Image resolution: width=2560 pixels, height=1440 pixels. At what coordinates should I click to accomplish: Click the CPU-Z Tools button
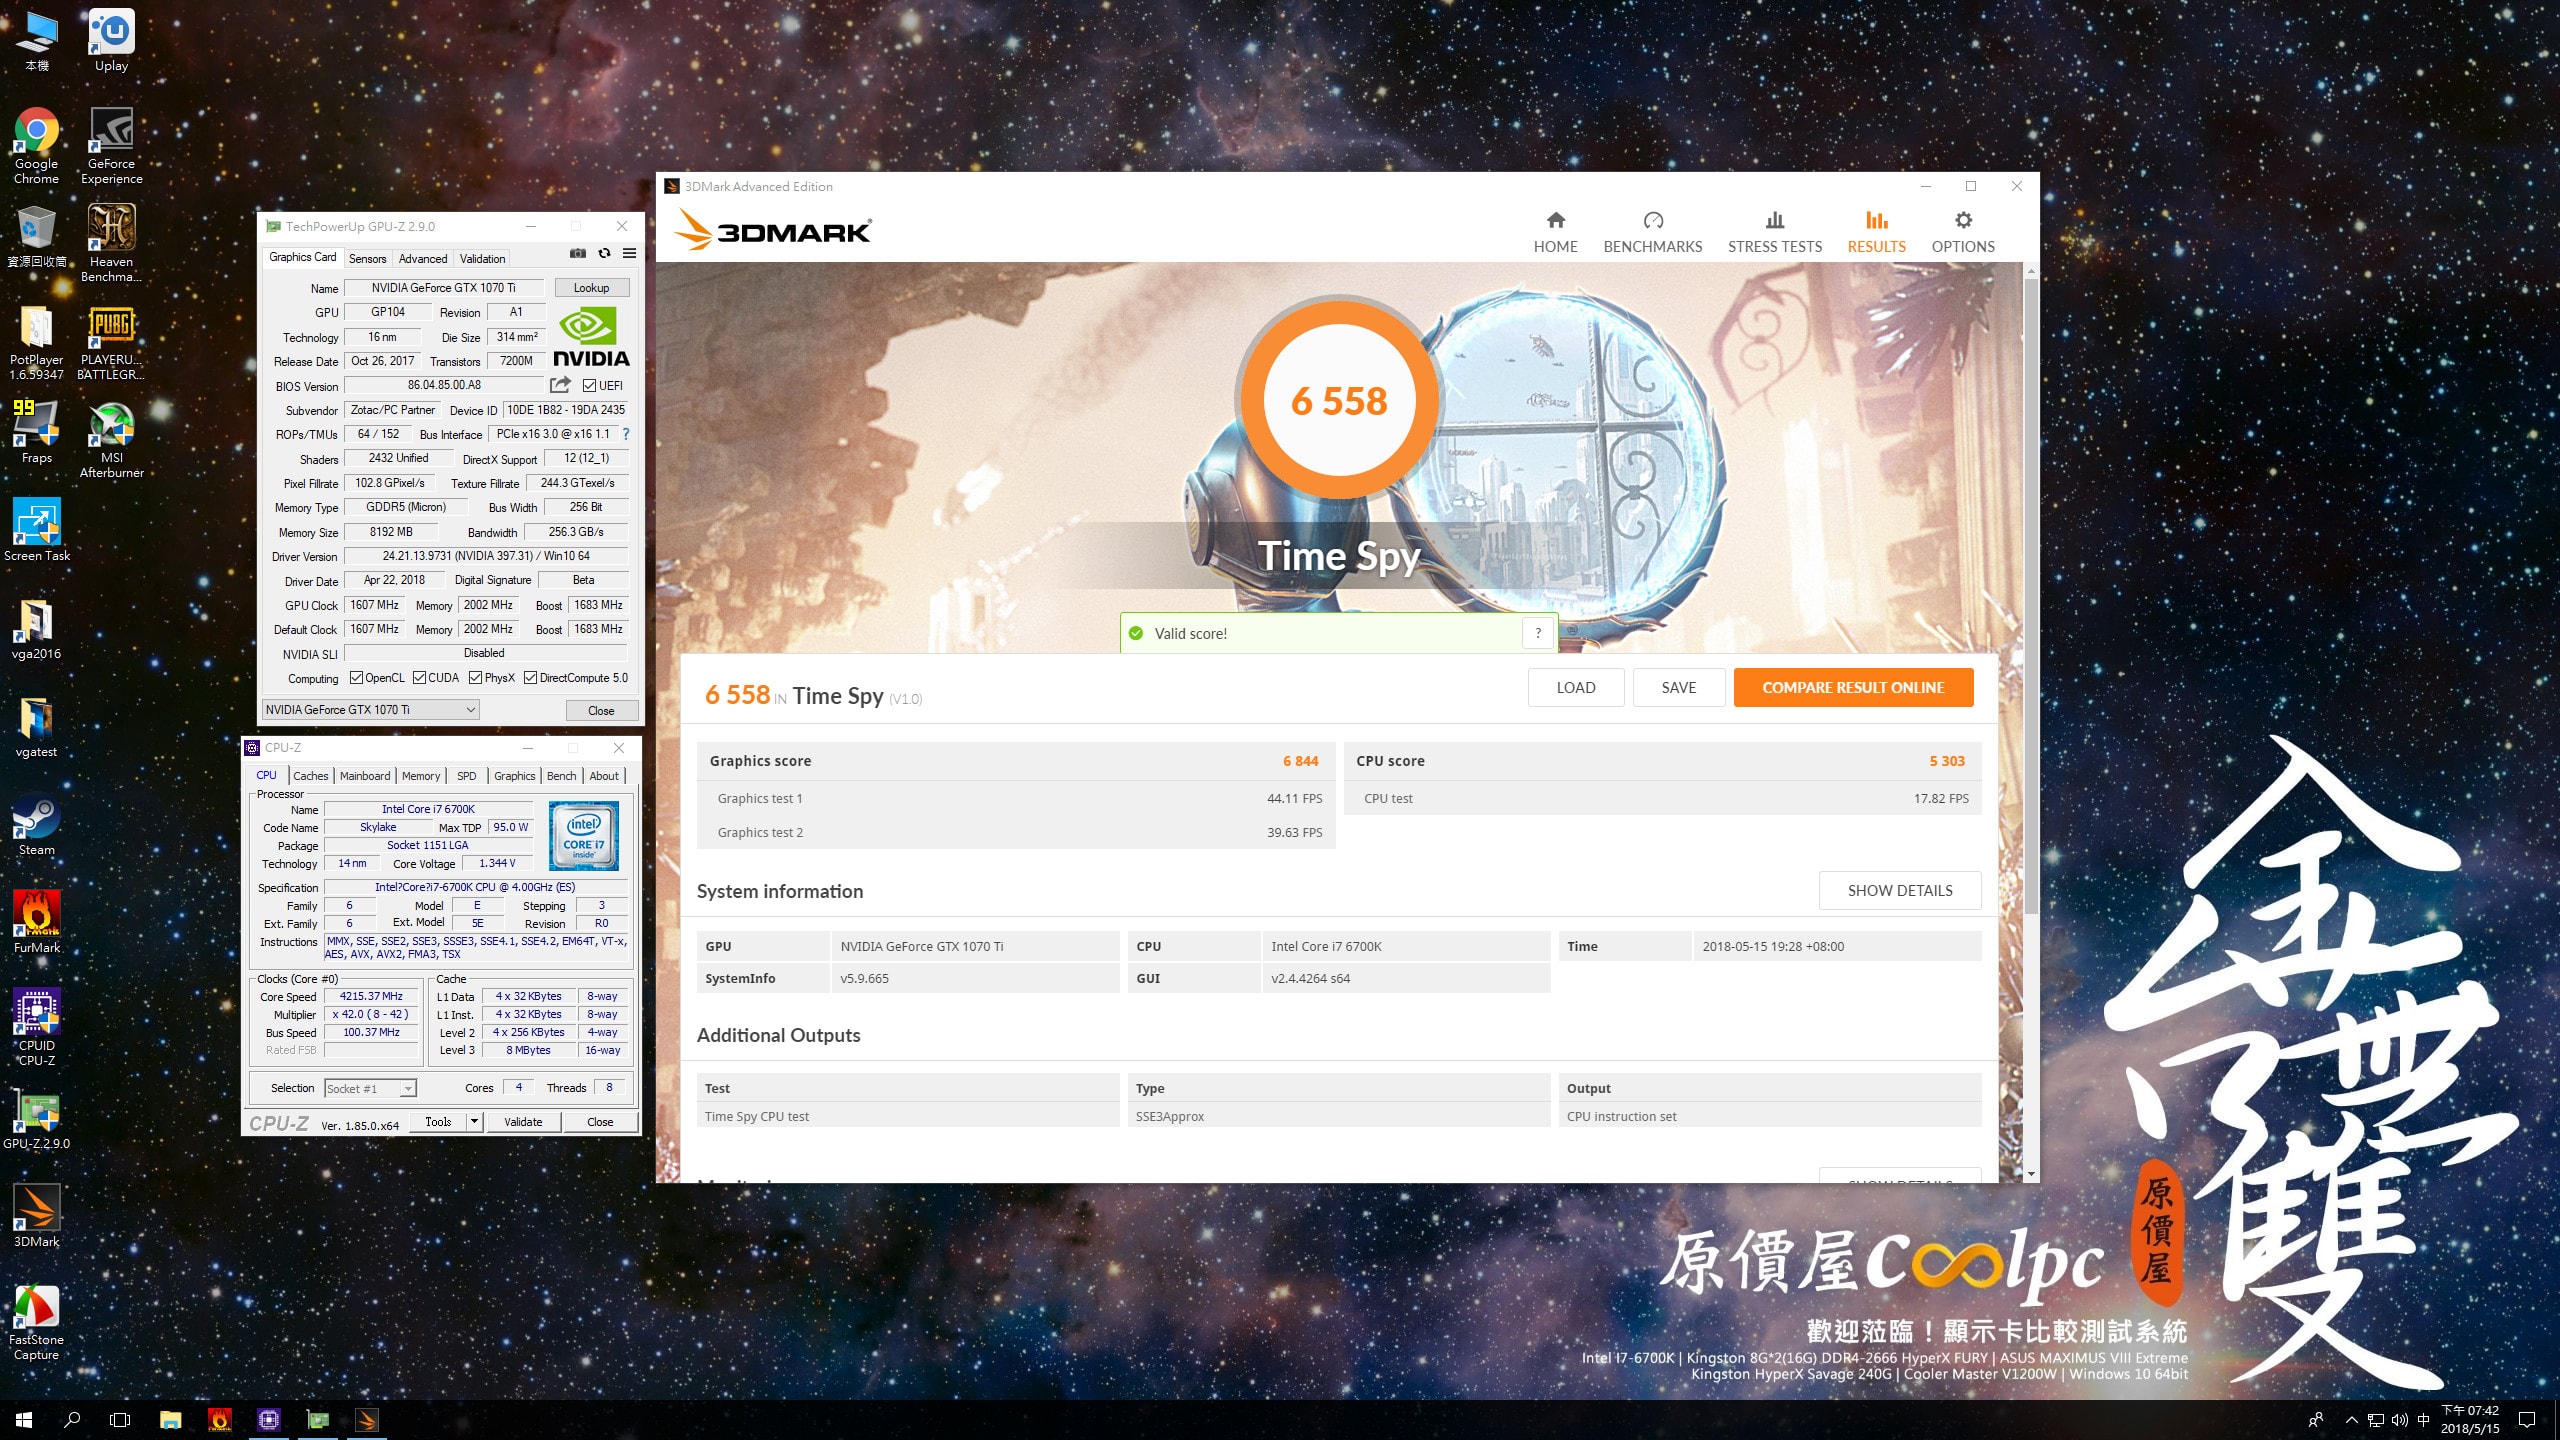pyautogui.click(x=438, y=1122)
